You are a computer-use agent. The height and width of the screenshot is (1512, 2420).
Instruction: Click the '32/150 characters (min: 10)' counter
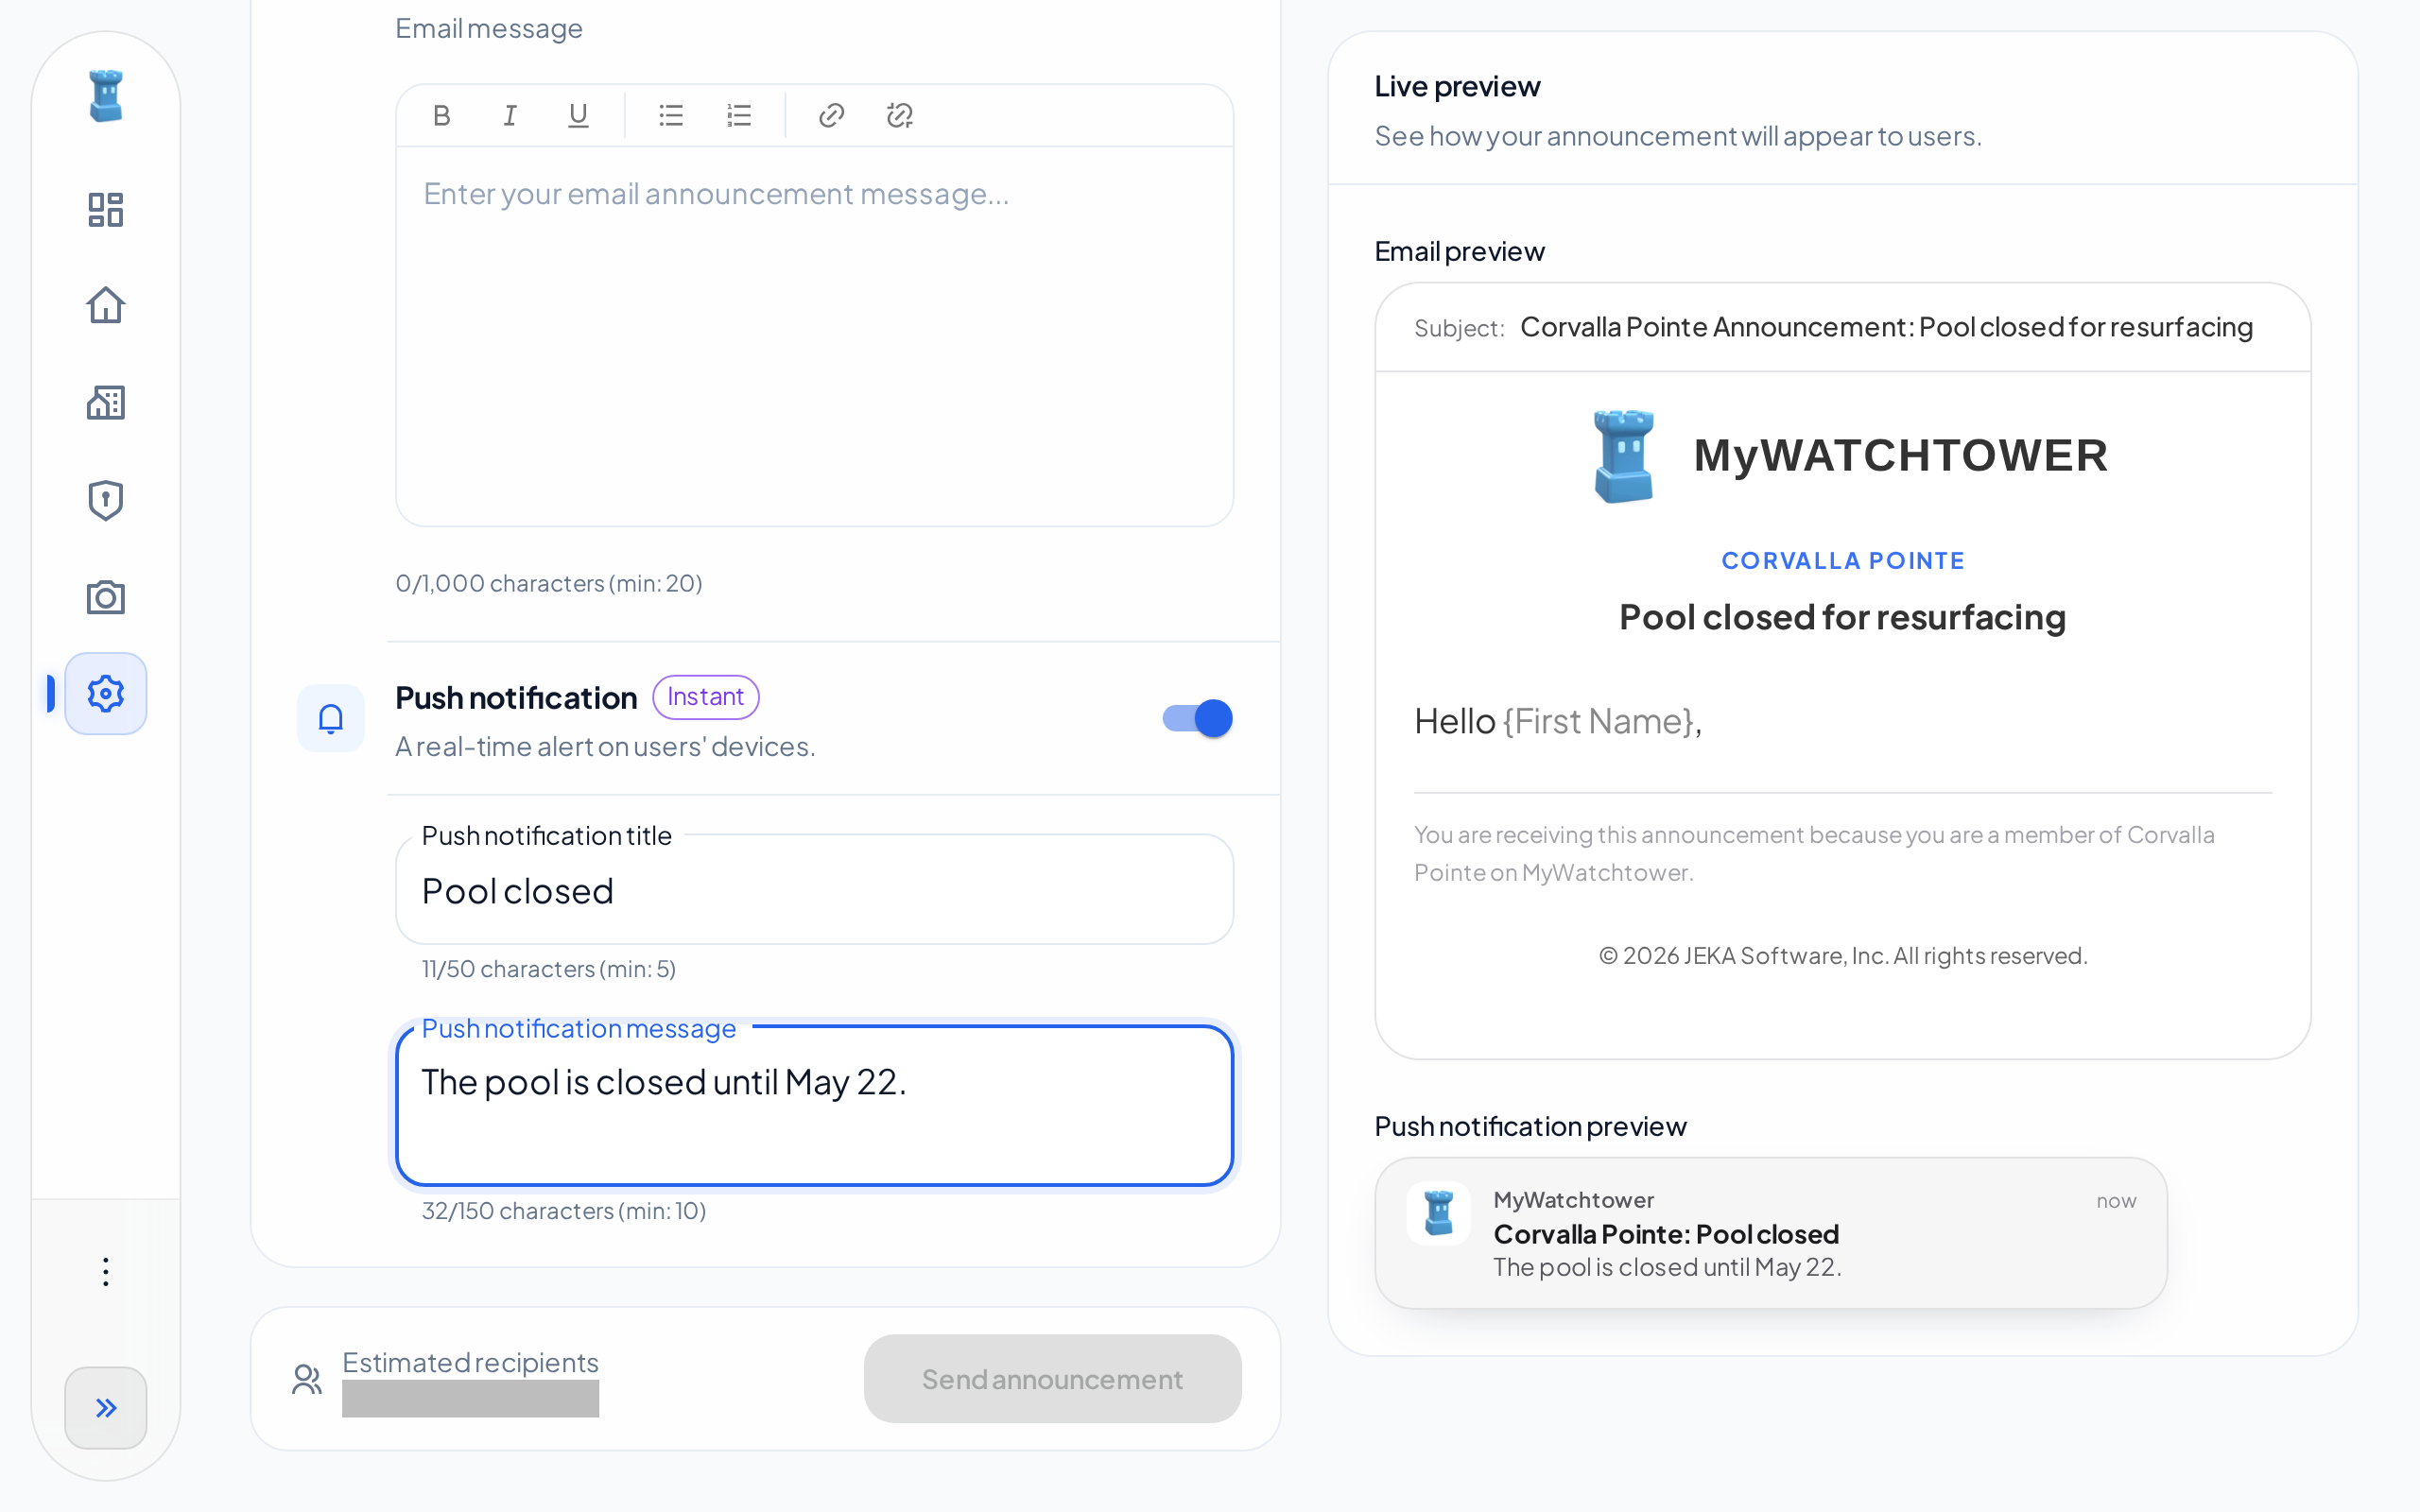564,1211
